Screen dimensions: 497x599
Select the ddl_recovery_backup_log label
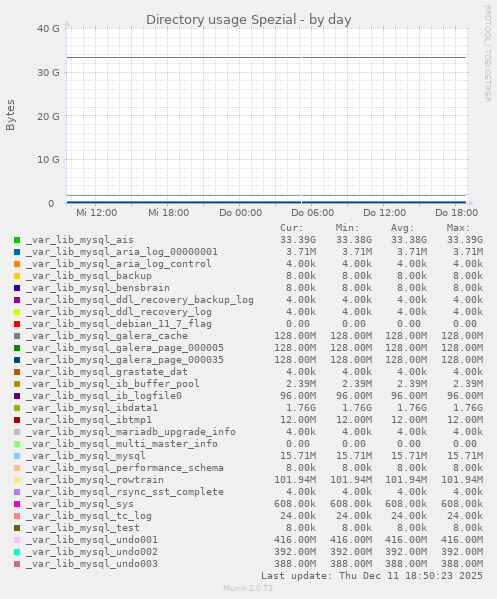pos(140,300)
